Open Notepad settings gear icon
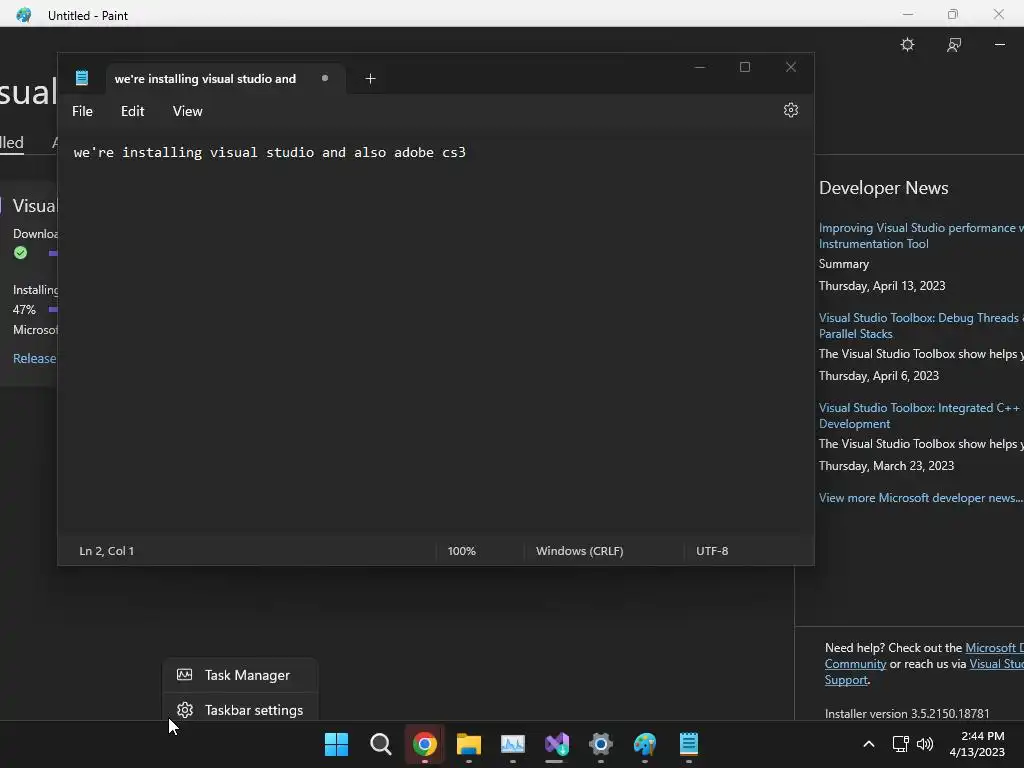1024x768 pixels. (790, 110)
